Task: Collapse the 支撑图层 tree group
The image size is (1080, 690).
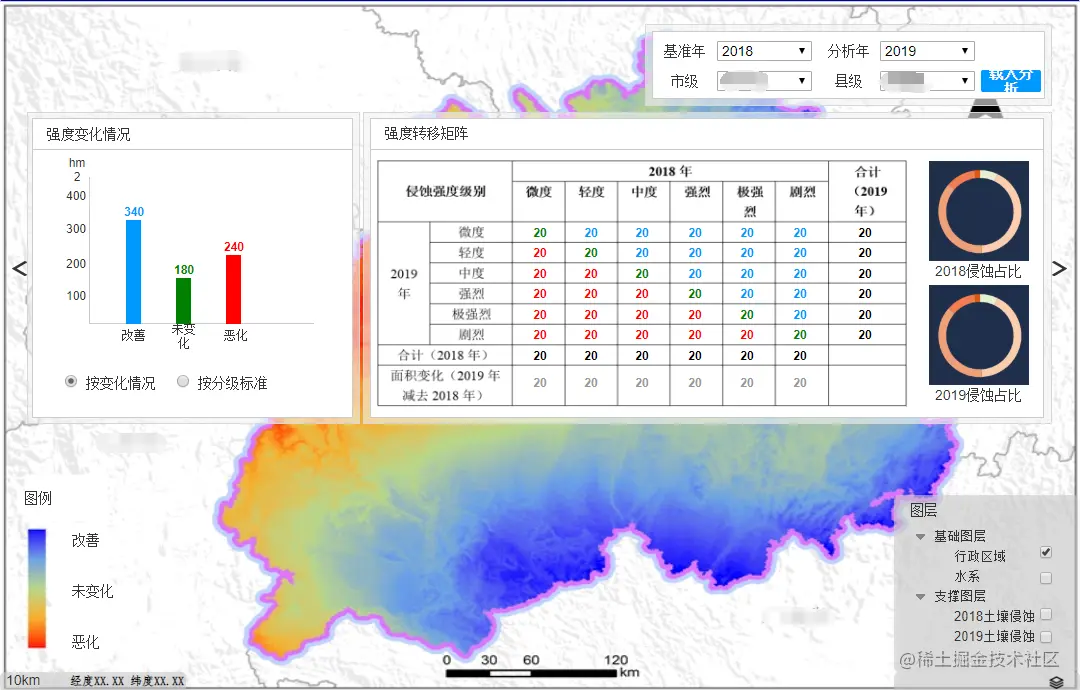Action: click(x=920, y=596)
